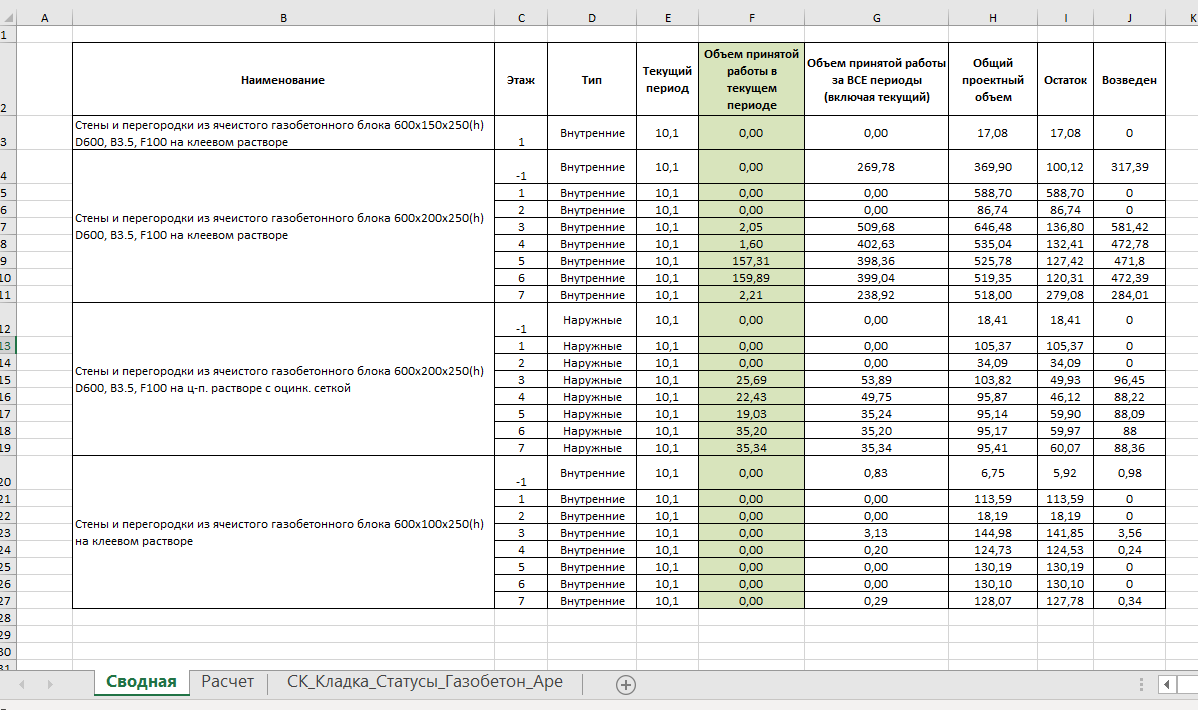The height and width of the screenshot is (710, 1198).
Task: Select the cell with value 157,31
Action: 751,261
